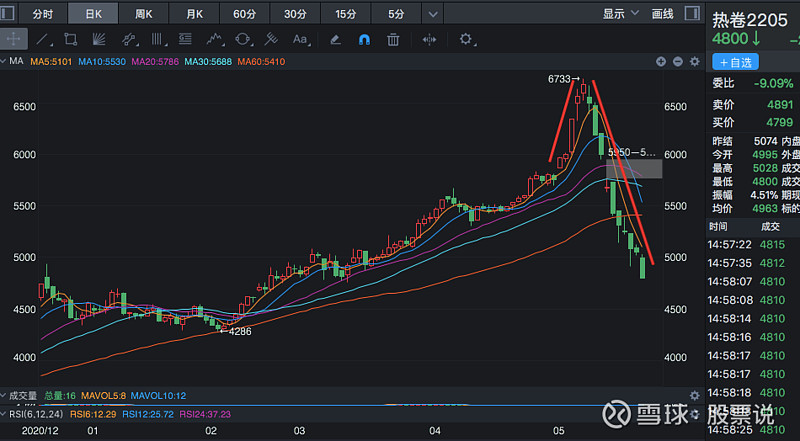Toggle the left sidebar panel
Image resolution: width=800 pixels, height=441 pixels.
(x=8, y=14)
